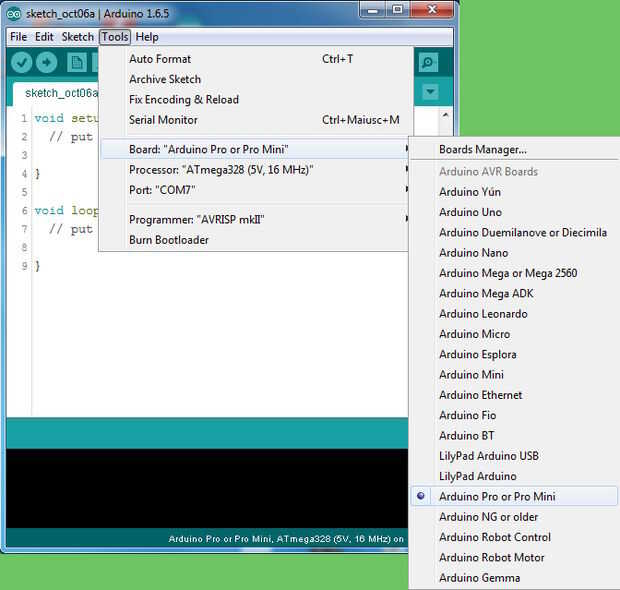Switch to sketch_oct06a tab
This screenshot has width=620, height=590.
click(56, 93)
